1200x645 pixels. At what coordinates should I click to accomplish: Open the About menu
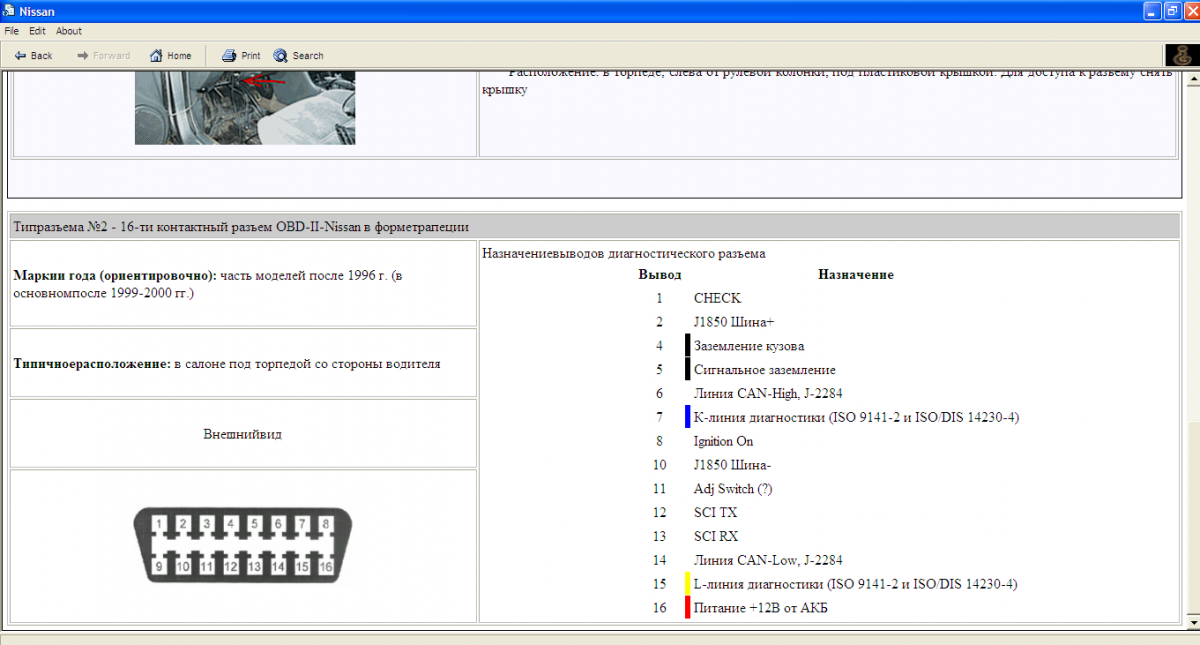69,31
